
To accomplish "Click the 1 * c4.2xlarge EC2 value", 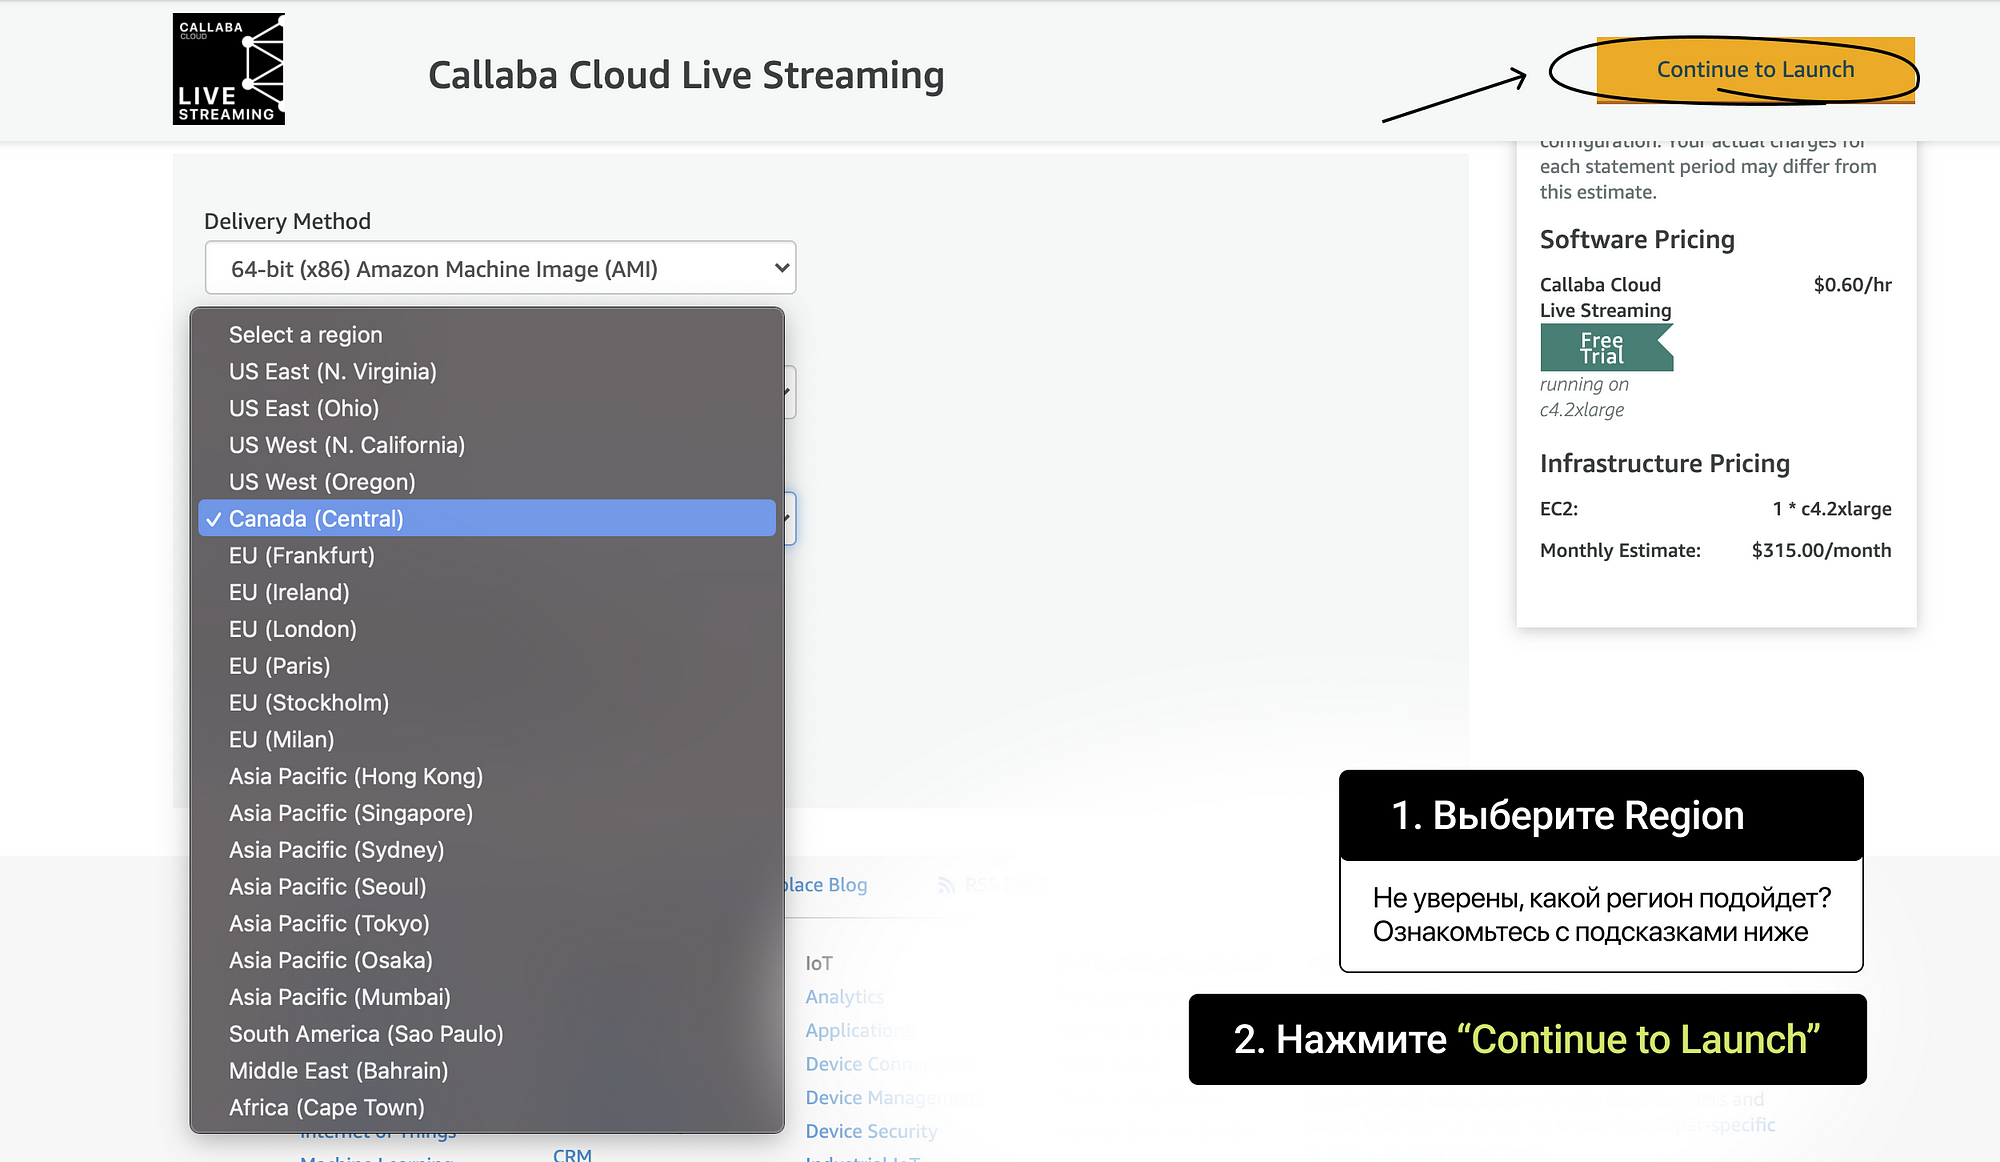I will 1832,509.
